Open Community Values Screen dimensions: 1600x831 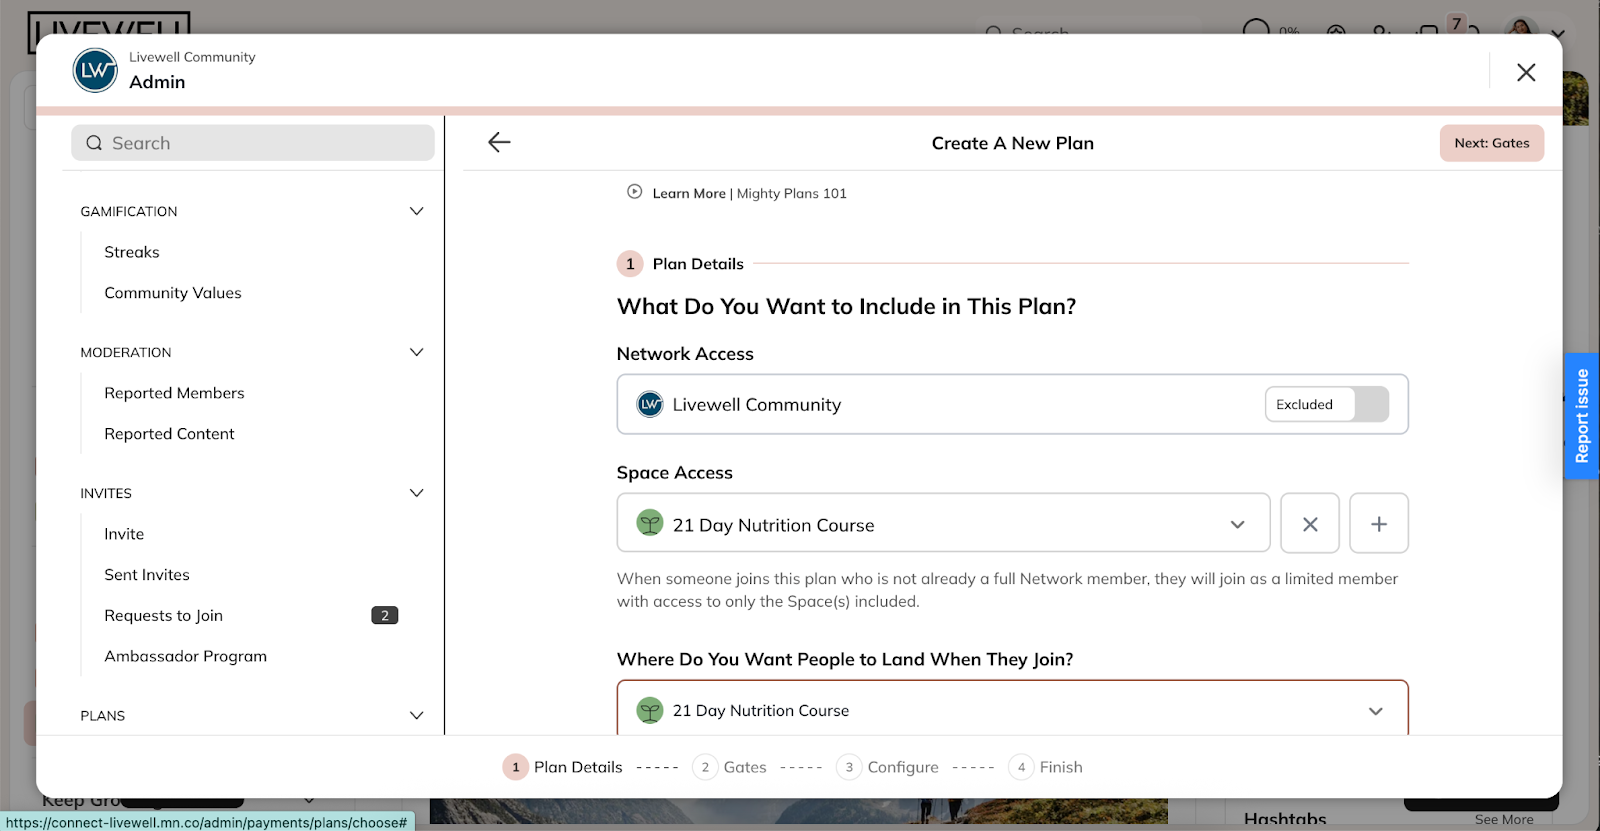(x=173, y=293)
